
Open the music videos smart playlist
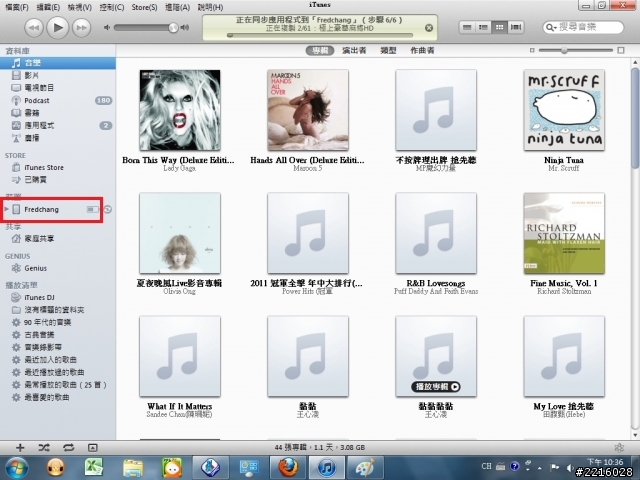pos(58,347)
